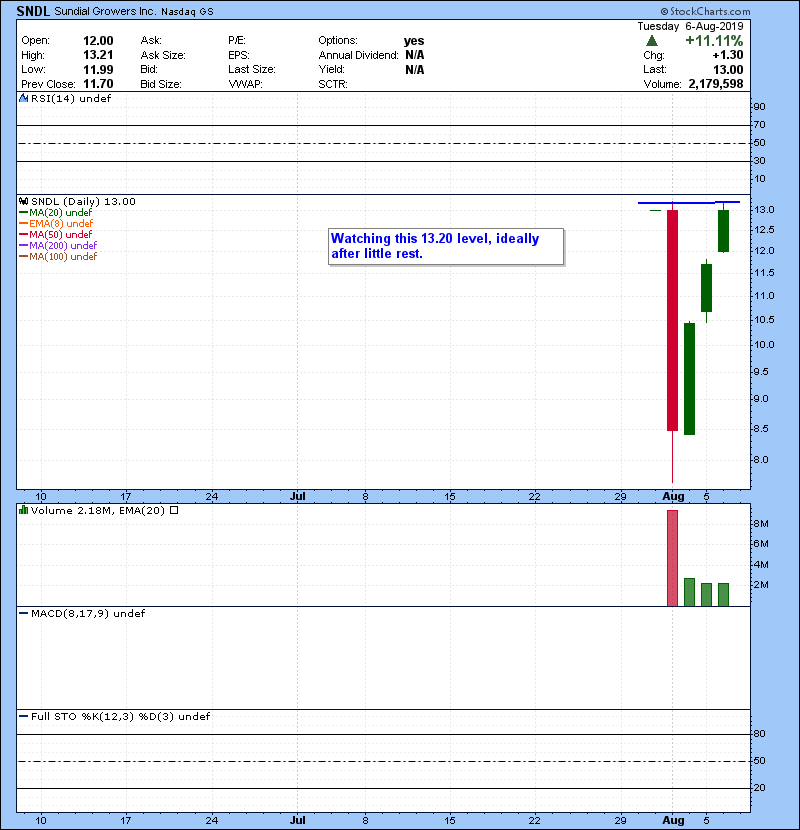
Task: Click the Volume bars icon
Action: coord(23,510)
